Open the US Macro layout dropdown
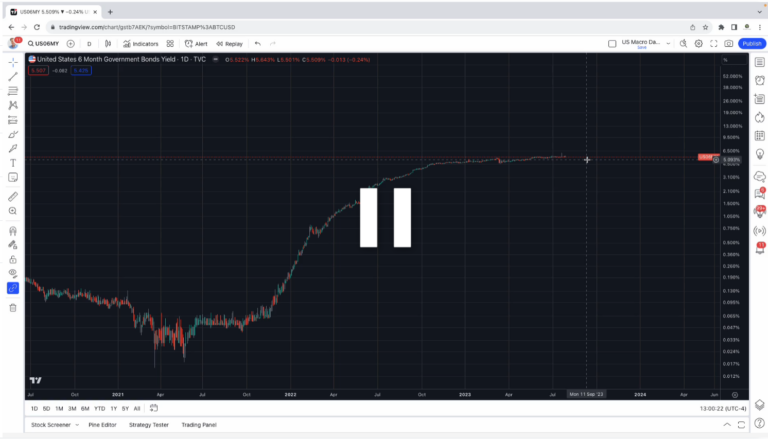 [x=640, y=44]
